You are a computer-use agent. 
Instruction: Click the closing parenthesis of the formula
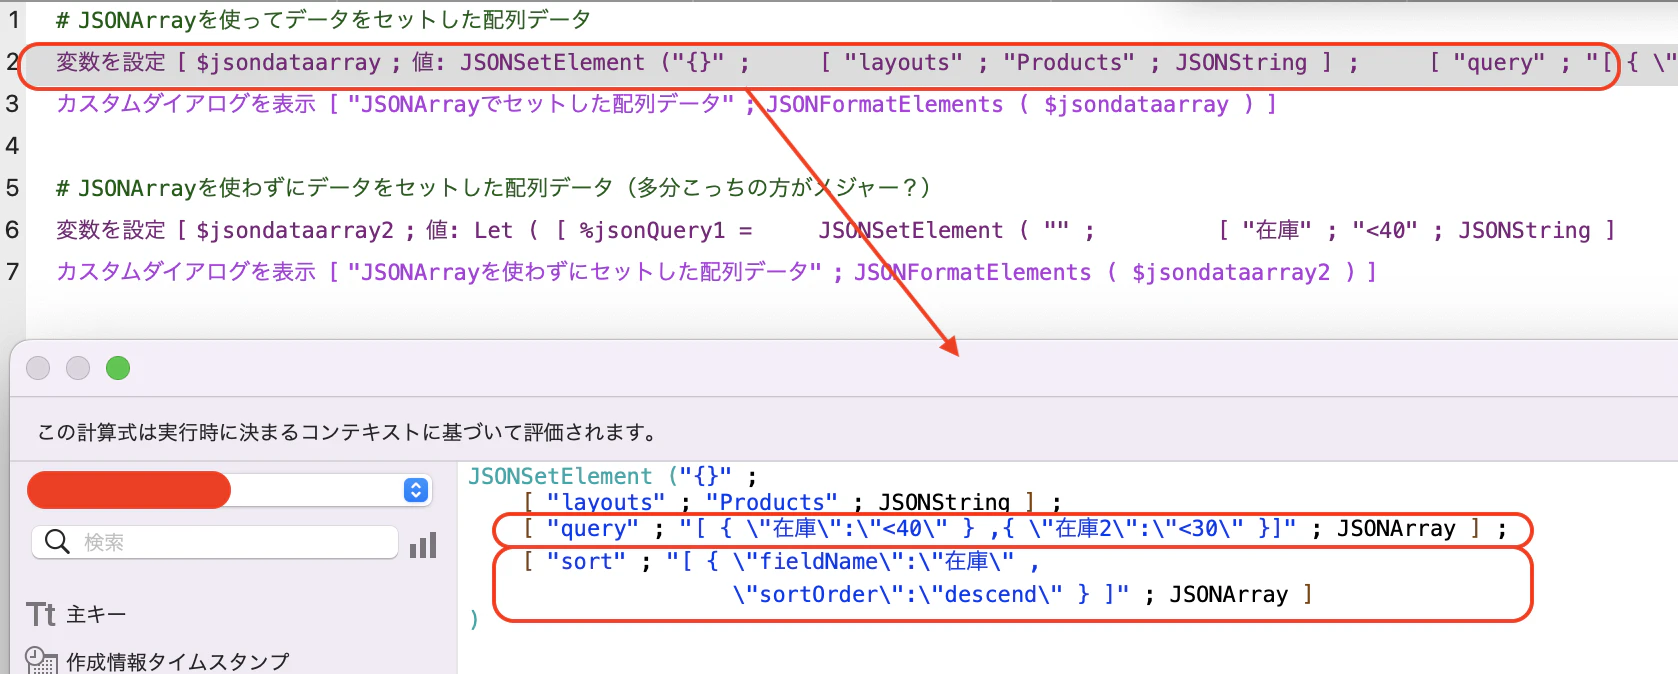tap(474, 620)
